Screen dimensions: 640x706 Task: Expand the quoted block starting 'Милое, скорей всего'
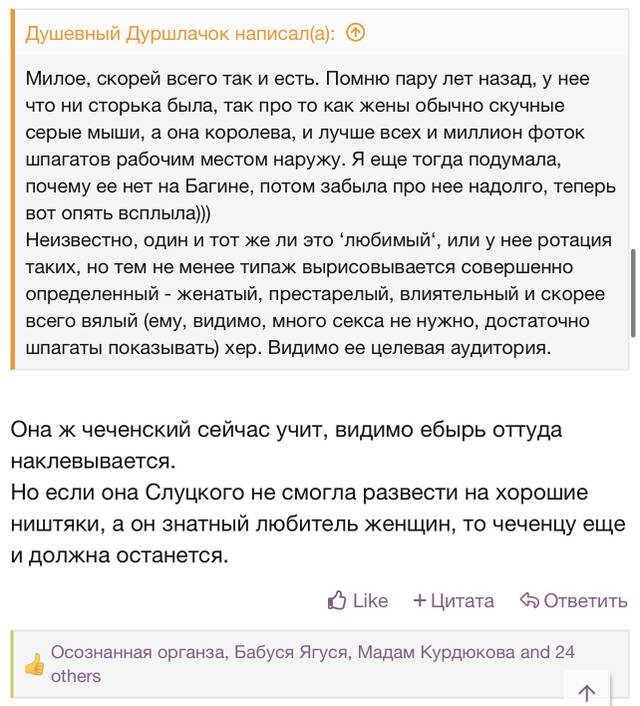[x=322, y=213]
